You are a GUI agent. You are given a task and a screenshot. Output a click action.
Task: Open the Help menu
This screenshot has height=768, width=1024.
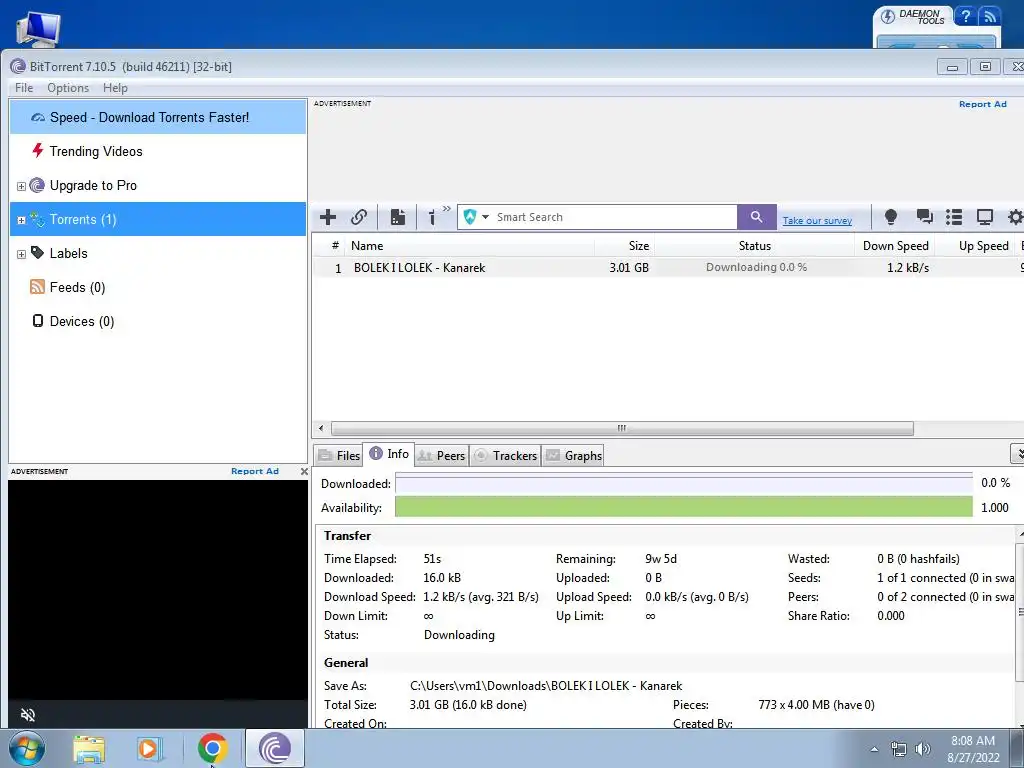click(x=115, y=88)
